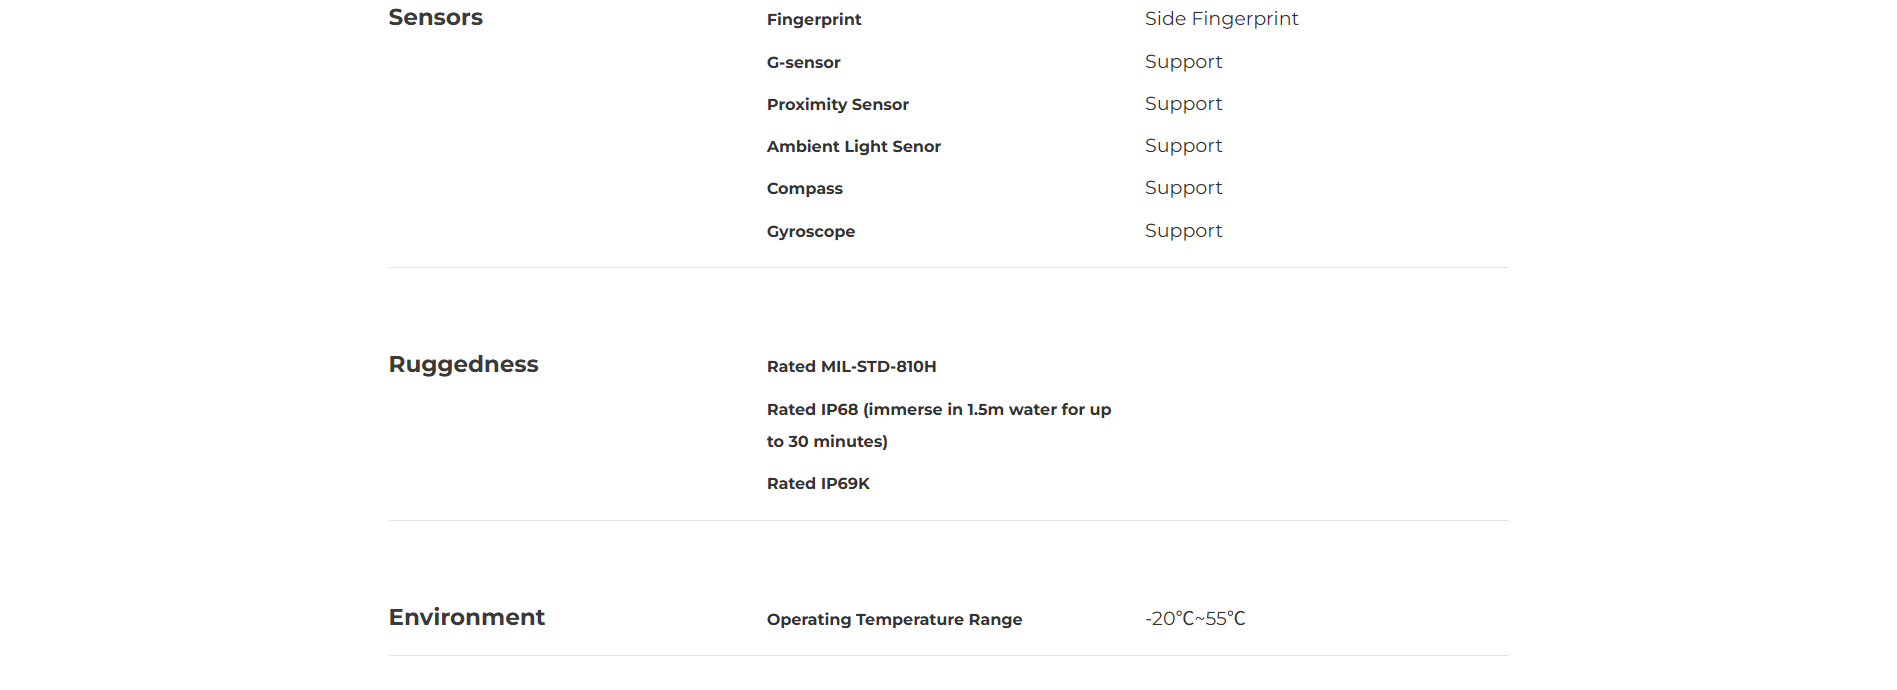
Task: Click the Side Fingerprint value
Action: pos(1221,19)
